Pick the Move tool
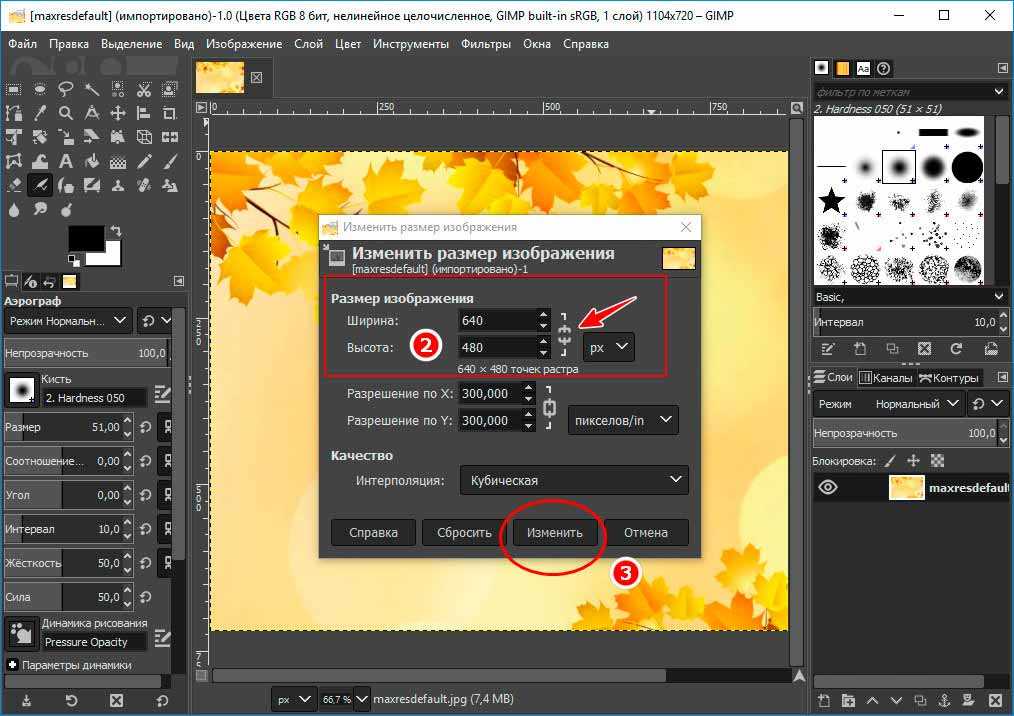Viewport: 1014px width, 716px height. click(x=118, y=113)
